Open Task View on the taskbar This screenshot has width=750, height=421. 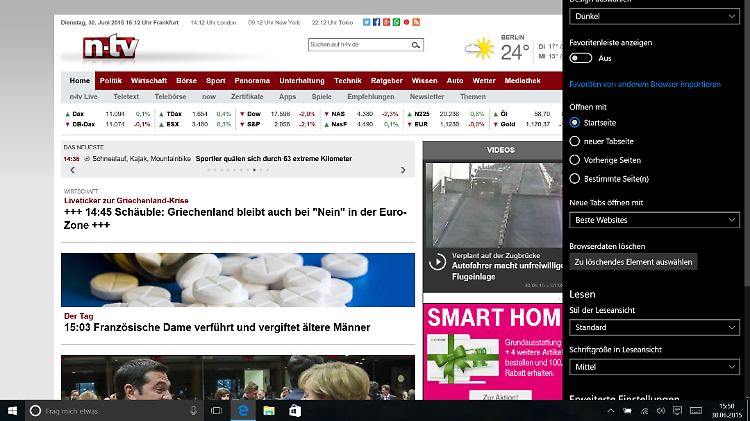pyautogui.click(x=216, y=410)
